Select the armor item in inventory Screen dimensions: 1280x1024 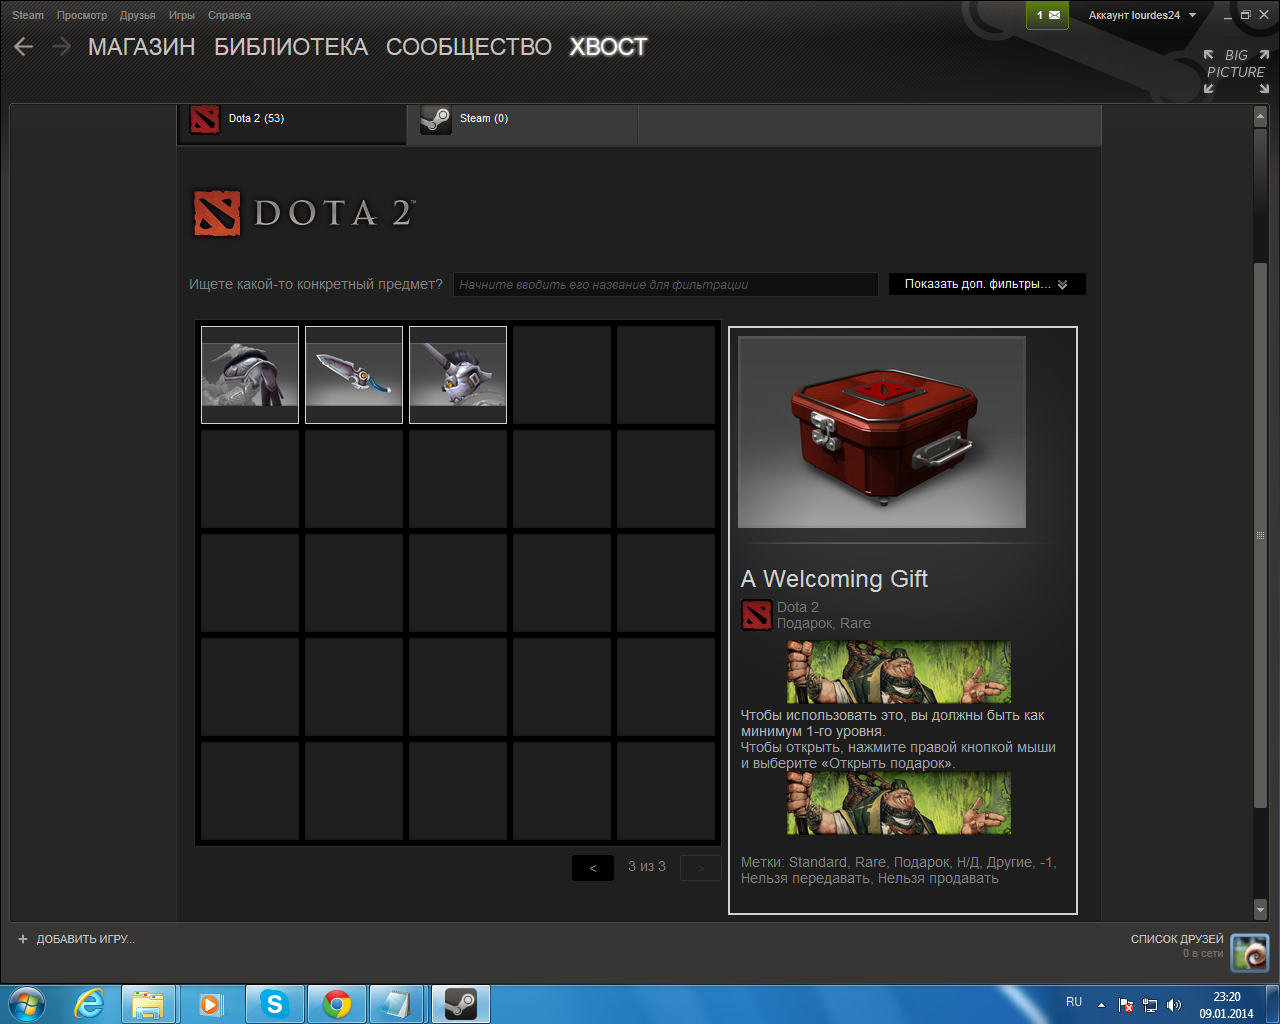point(250,375)
